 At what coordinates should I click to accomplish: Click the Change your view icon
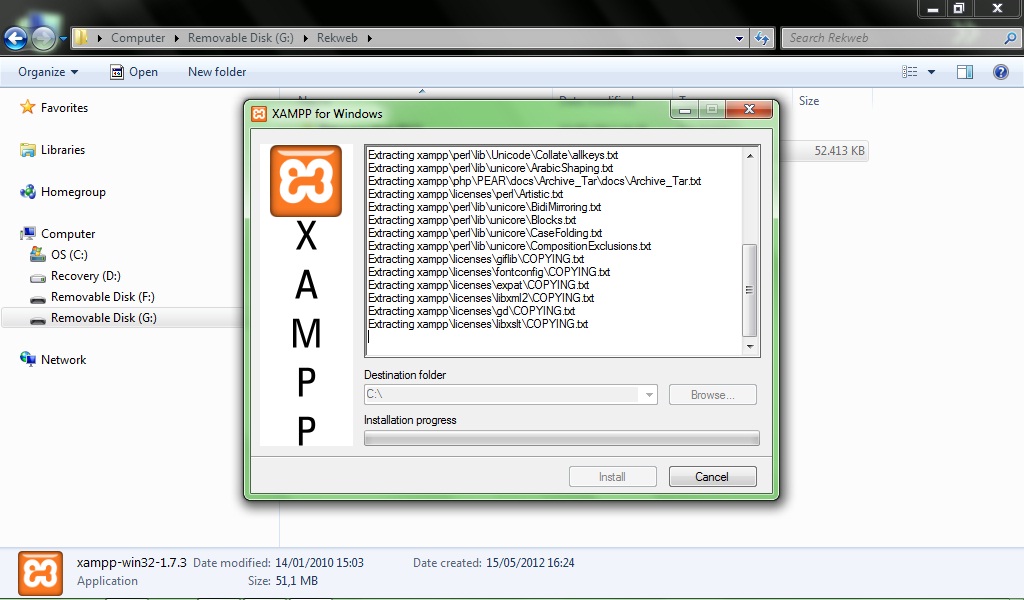pyautogui.click(x=910, y=71)
